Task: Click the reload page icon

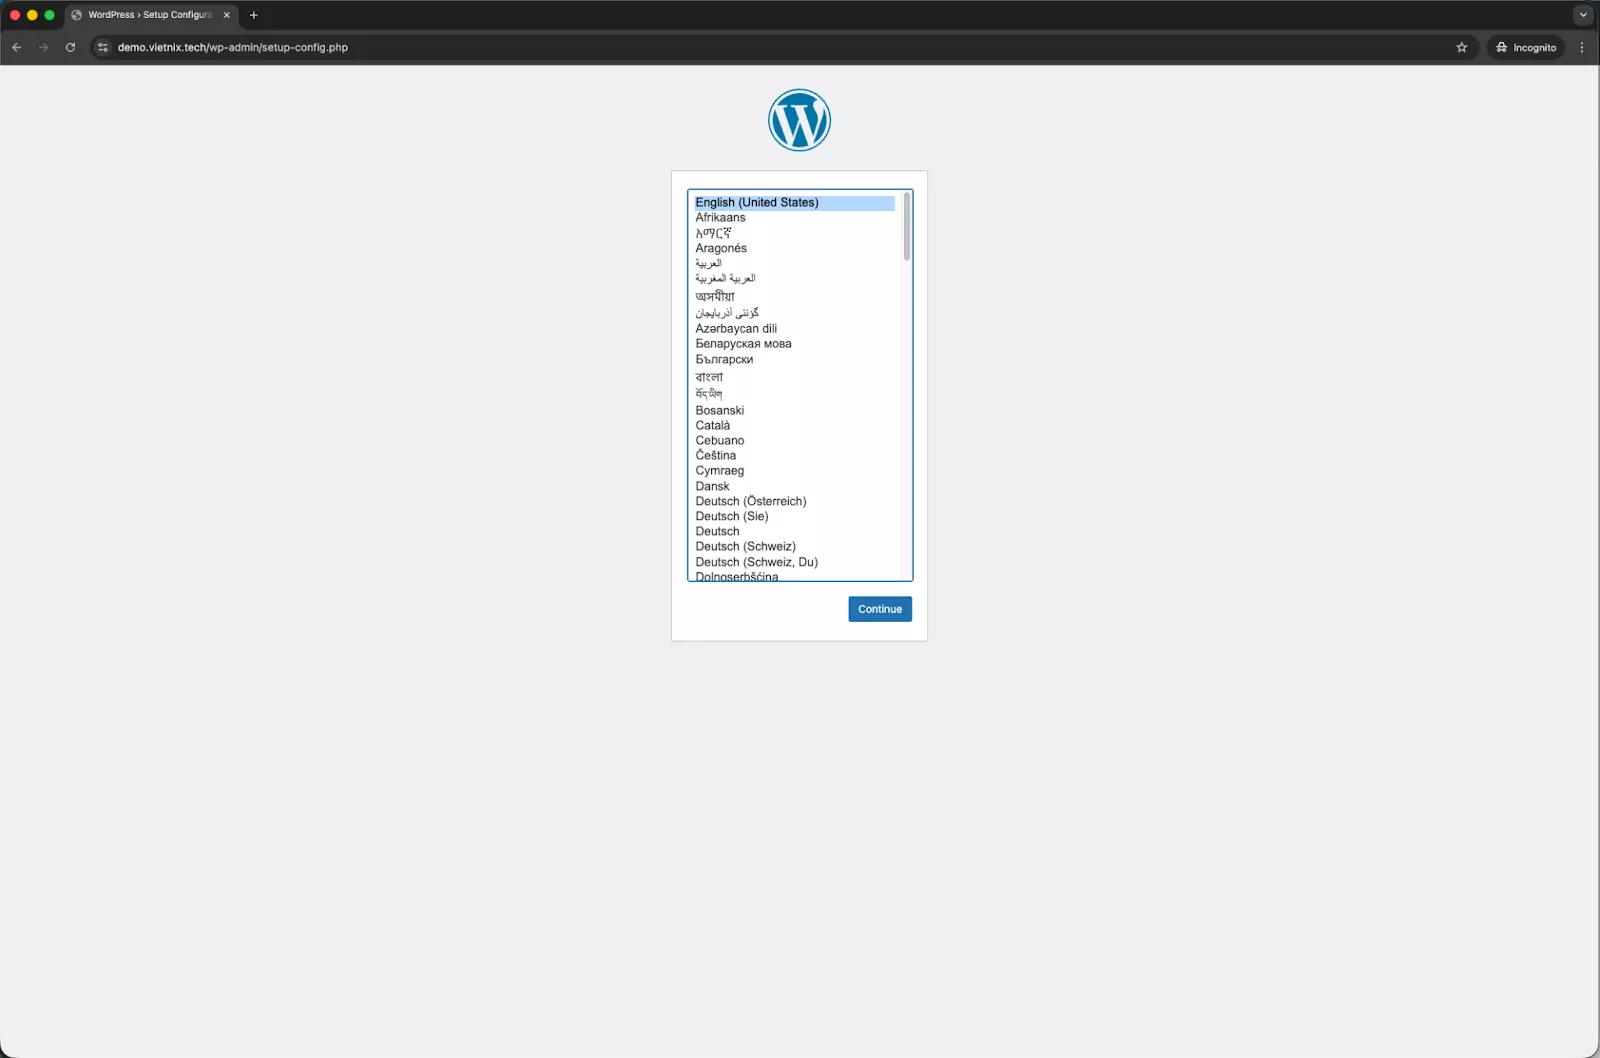Action: pos(70,47)
